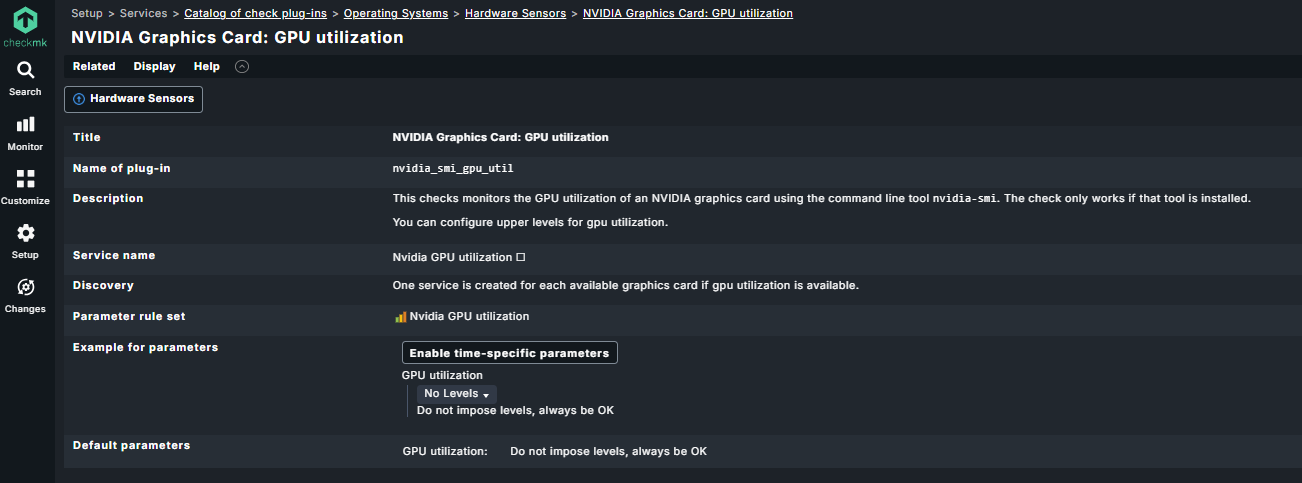This screenshot has width=1302, height=483.
Task: Open the Setup gear menu
Action: [x=25, y=241]
